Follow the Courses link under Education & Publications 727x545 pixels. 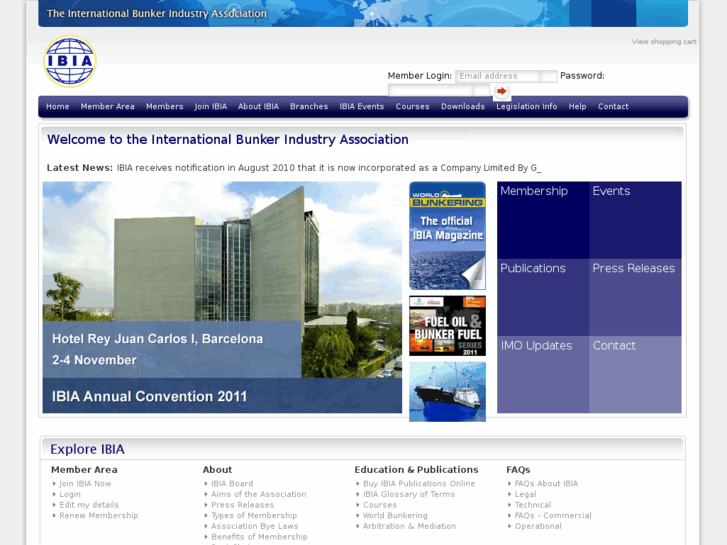(x=380, y=505)
